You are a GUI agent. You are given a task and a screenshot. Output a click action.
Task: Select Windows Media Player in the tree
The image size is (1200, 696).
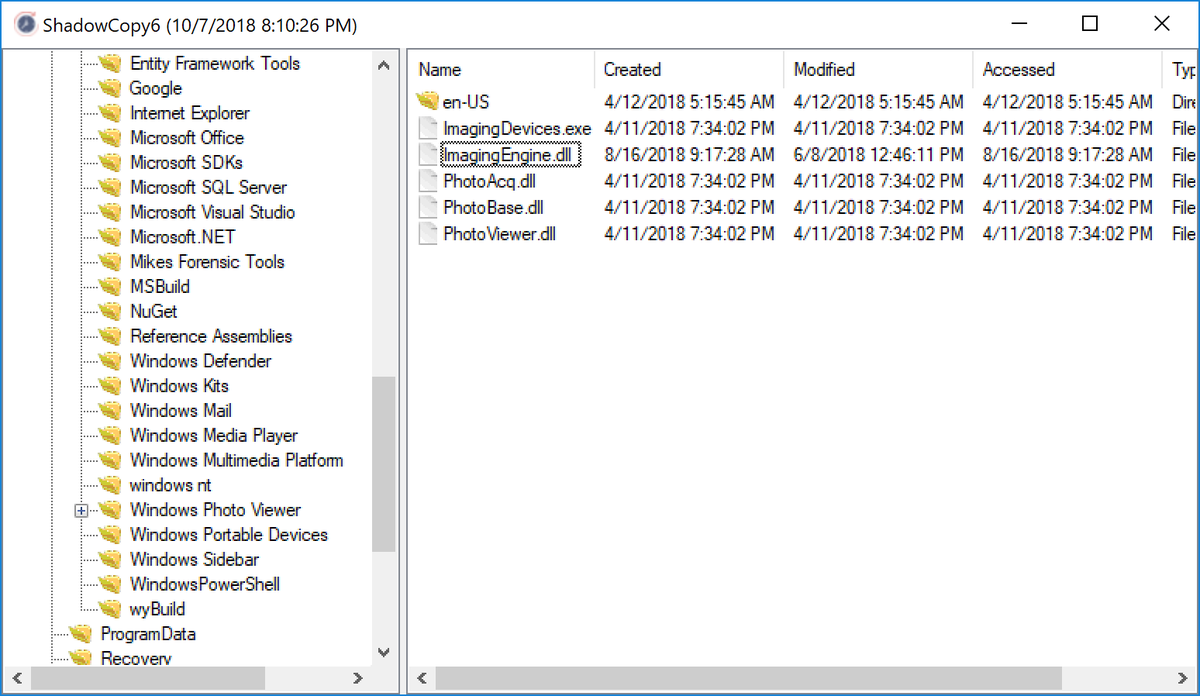point(213,435)
